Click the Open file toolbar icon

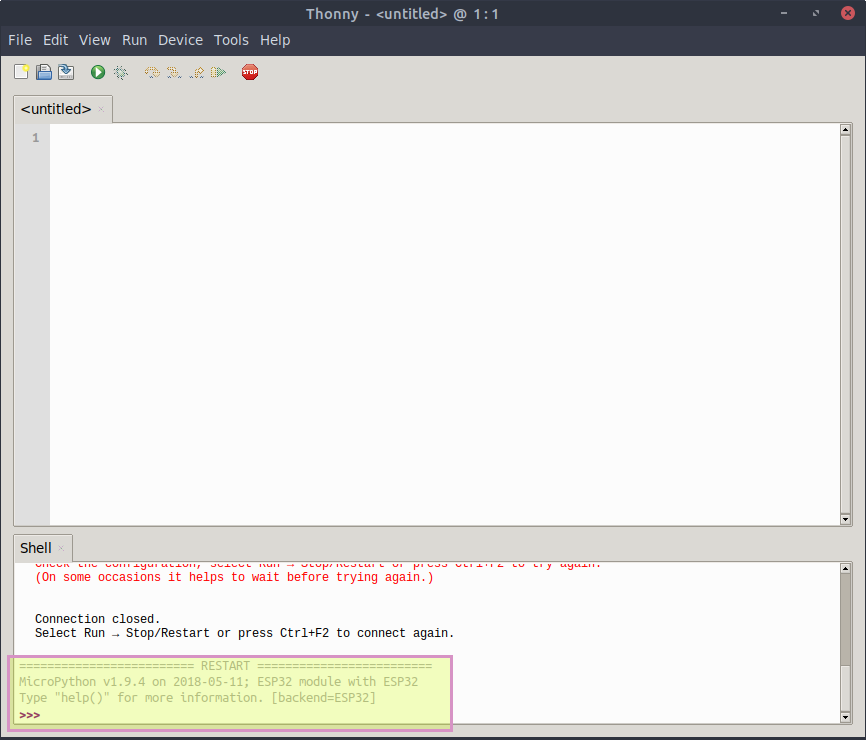click(44, 72)
